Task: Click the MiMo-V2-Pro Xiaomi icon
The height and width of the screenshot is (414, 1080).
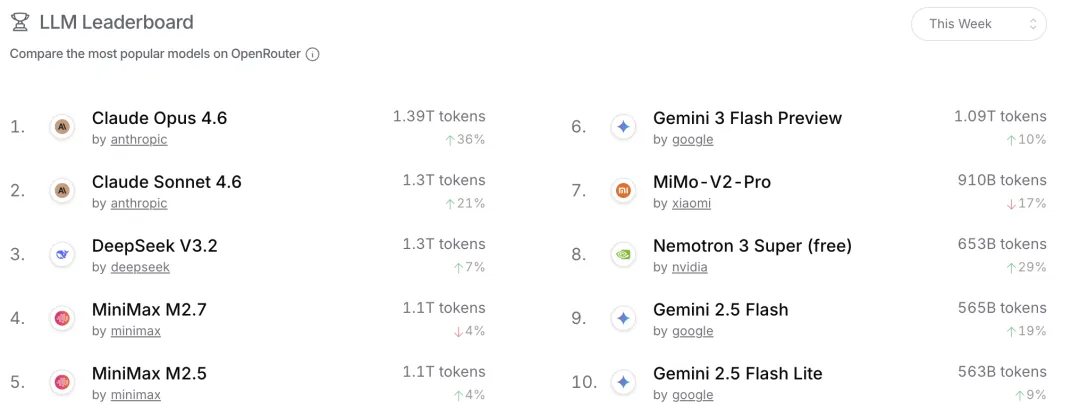Action: [623, 191]
